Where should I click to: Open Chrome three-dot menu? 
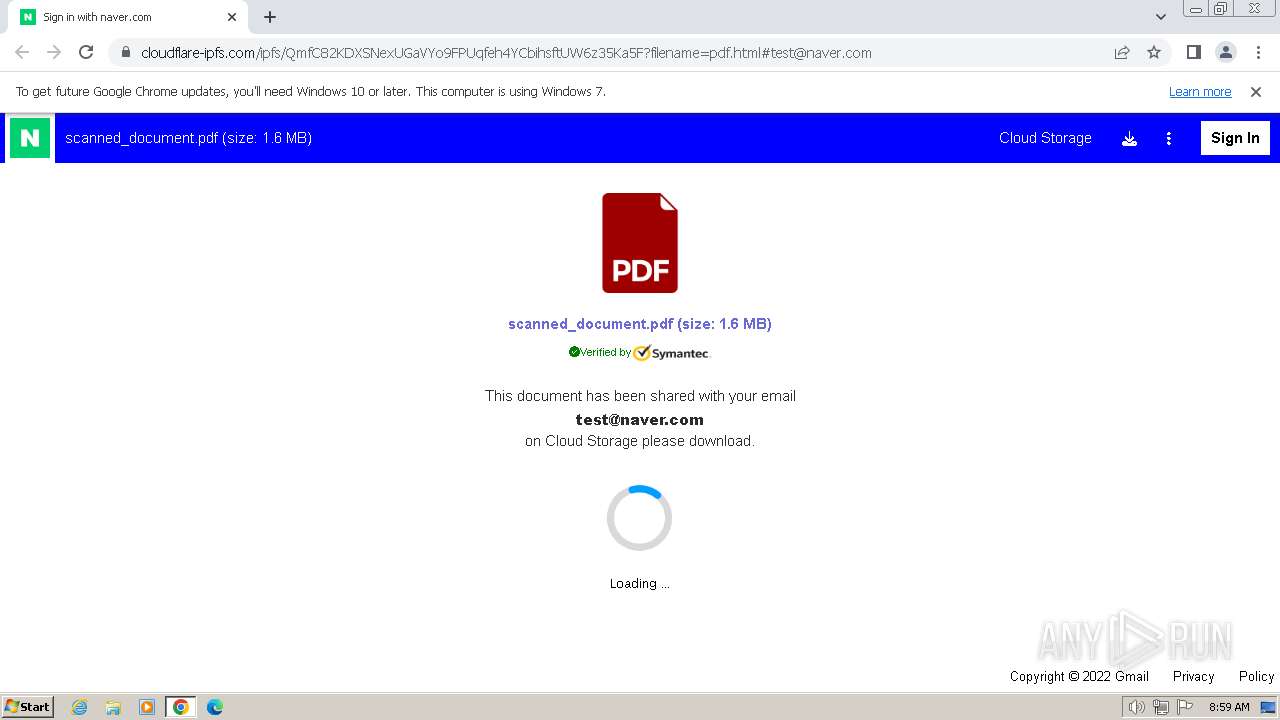[x=1257, y=52]
